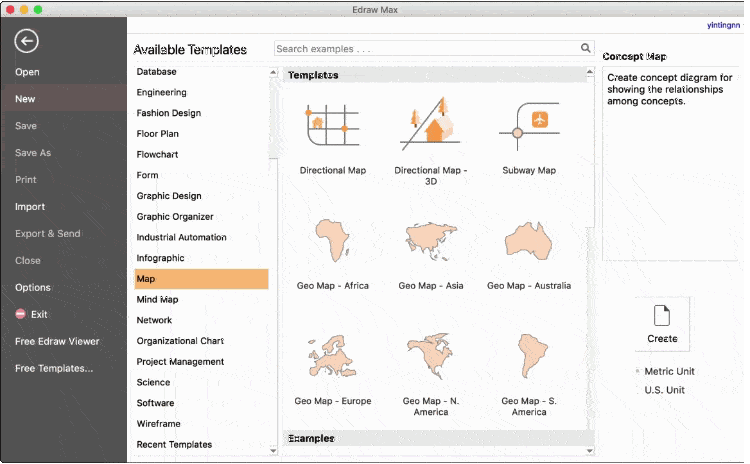Click the Search examples input field
The height and width of the screenshot is (464, 750).
pyautogui.click(x=425, y=48)
